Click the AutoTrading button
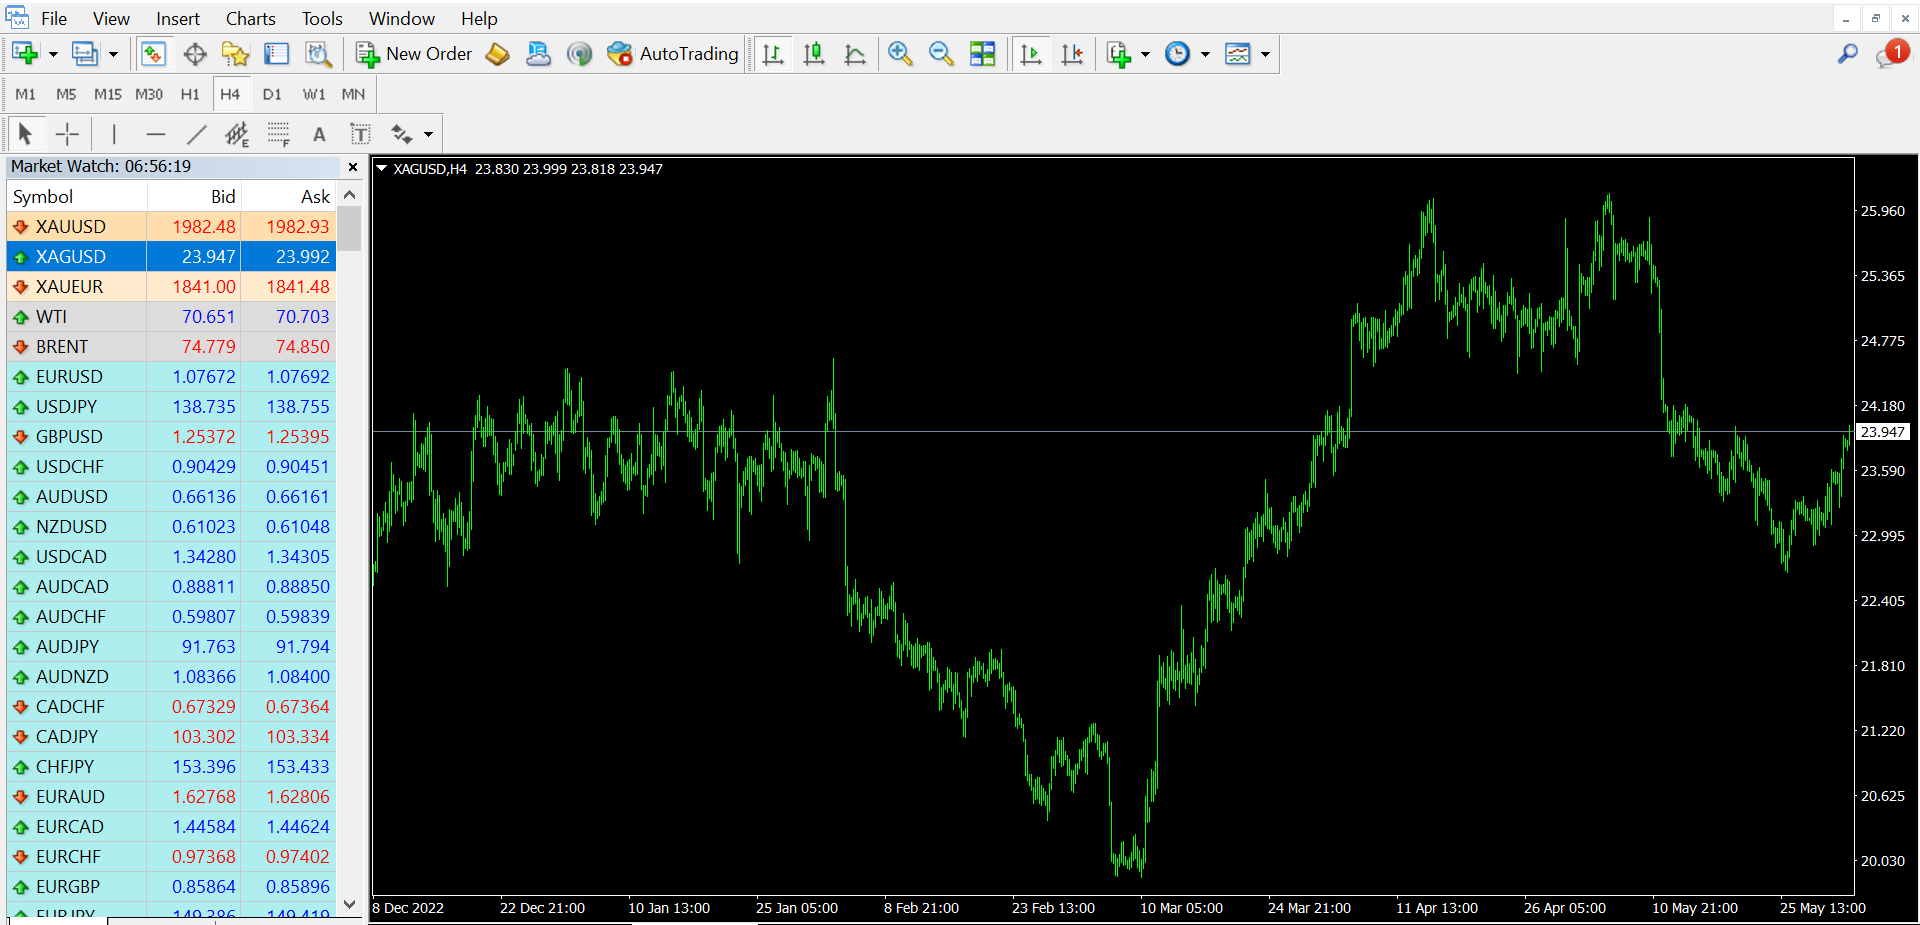The height and width of the screenshot is (925, 1920). point(672,54)
